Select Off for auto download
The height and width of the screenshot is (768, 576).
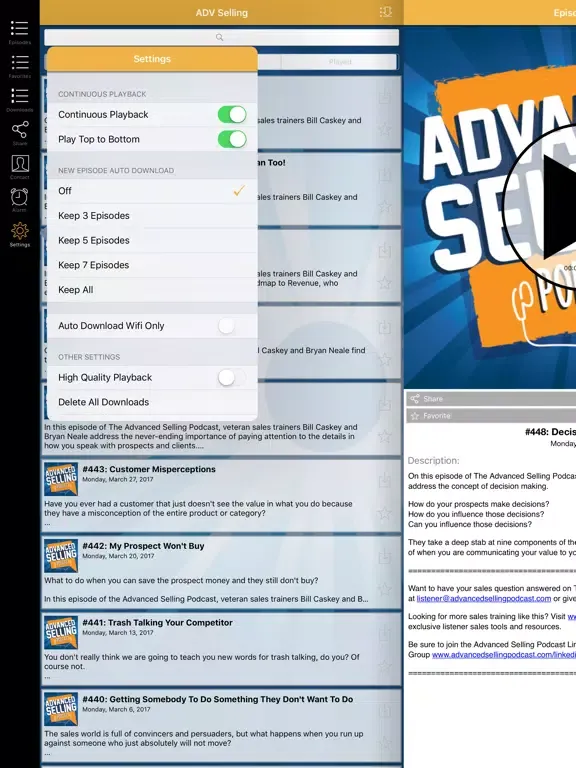[152, 191]
